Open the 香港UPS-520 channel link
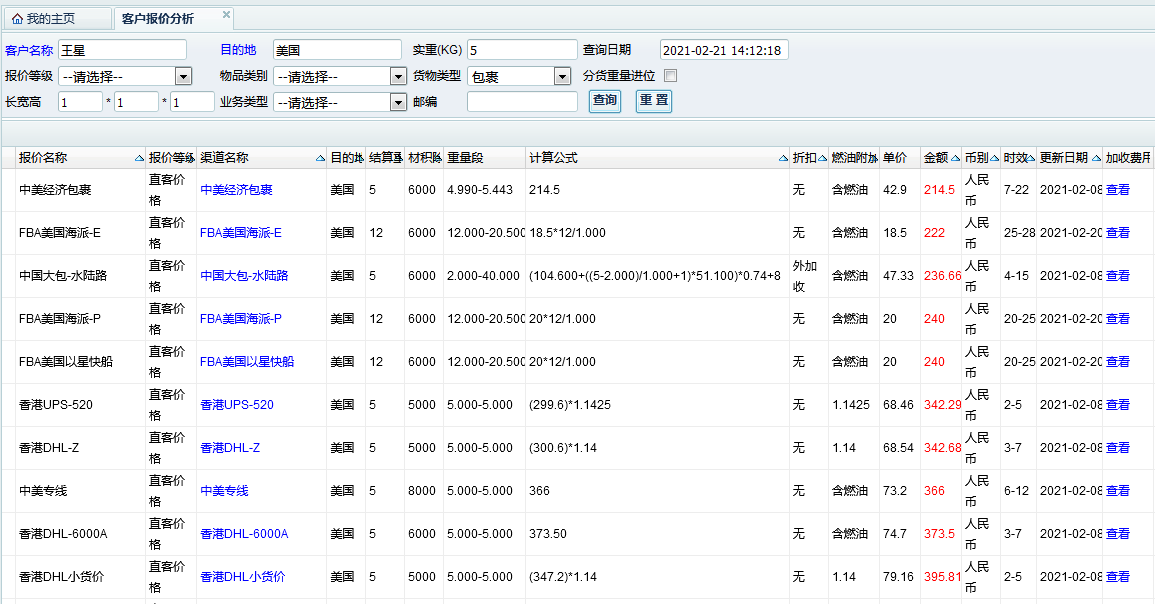 point(237,405)
